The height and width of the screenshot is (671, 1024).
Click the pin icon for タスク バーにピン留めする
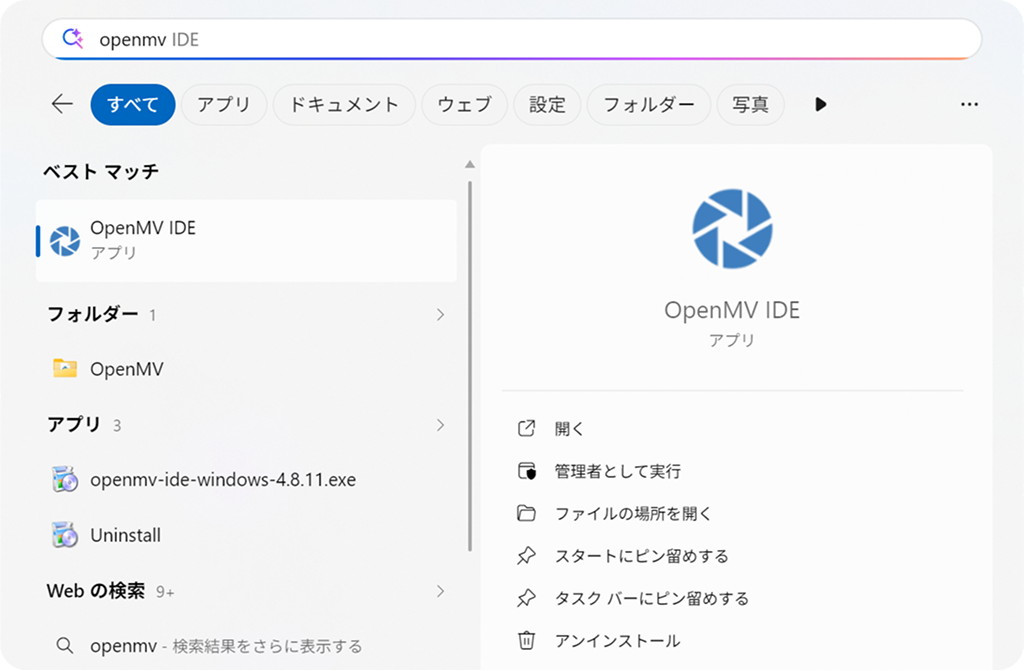tap(526, 598)
